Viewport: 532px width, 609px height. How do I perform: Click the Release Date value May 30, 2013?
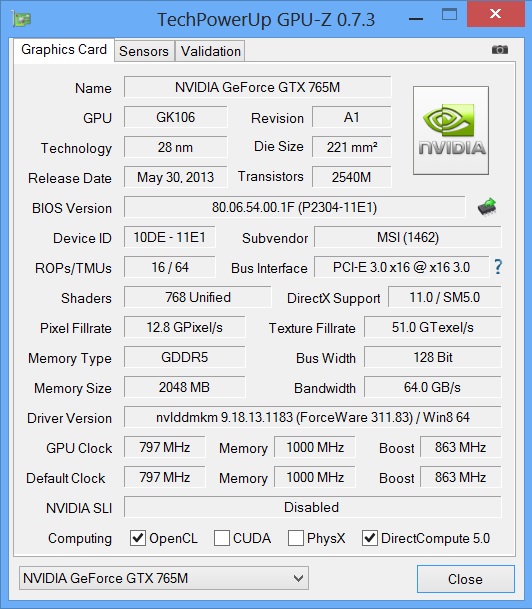point(176,177)
